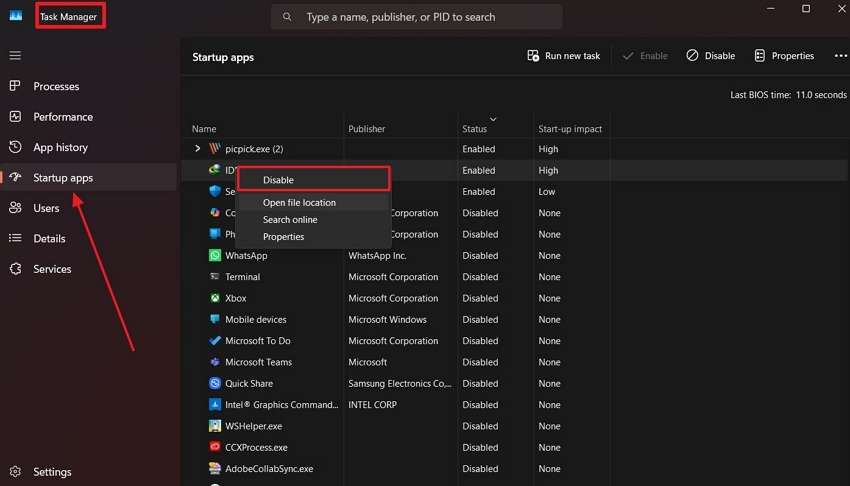Click the INTEL CORP publisher cell
850x486 pixels.
[372, 404]
